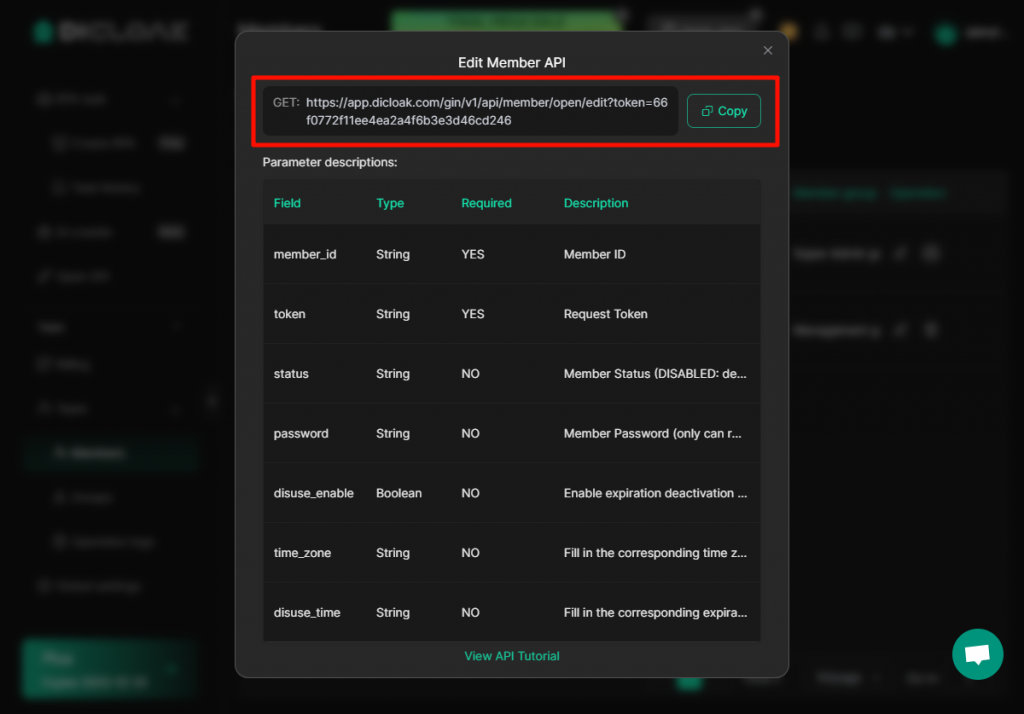1024x714 pixels.
Task: Close the Edit Member API dialog
Action: tap(768, 50)
